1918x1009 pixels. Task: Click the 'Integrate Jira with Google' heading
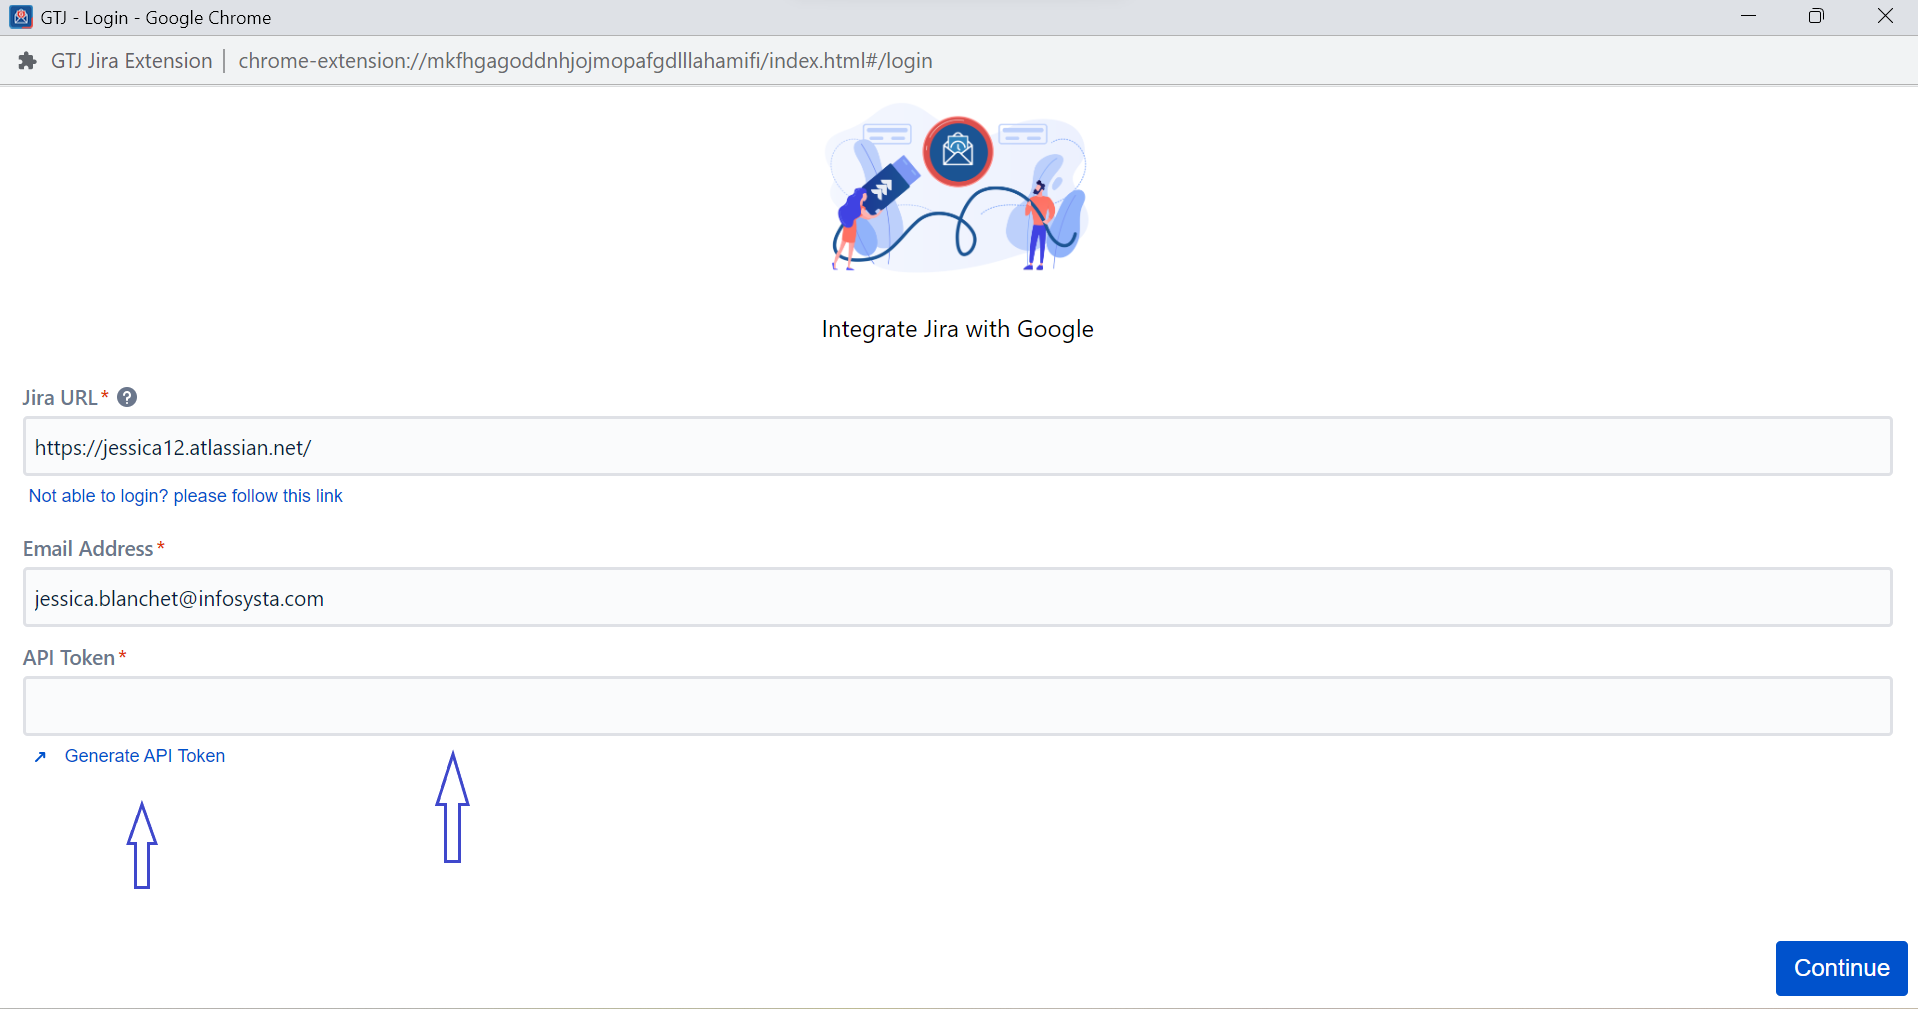click(957, 329)
